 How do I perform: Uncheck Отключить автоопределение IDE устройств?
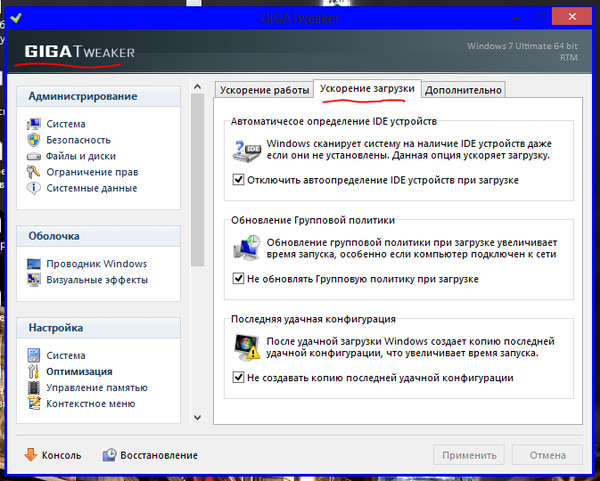[x=238, y=179]
